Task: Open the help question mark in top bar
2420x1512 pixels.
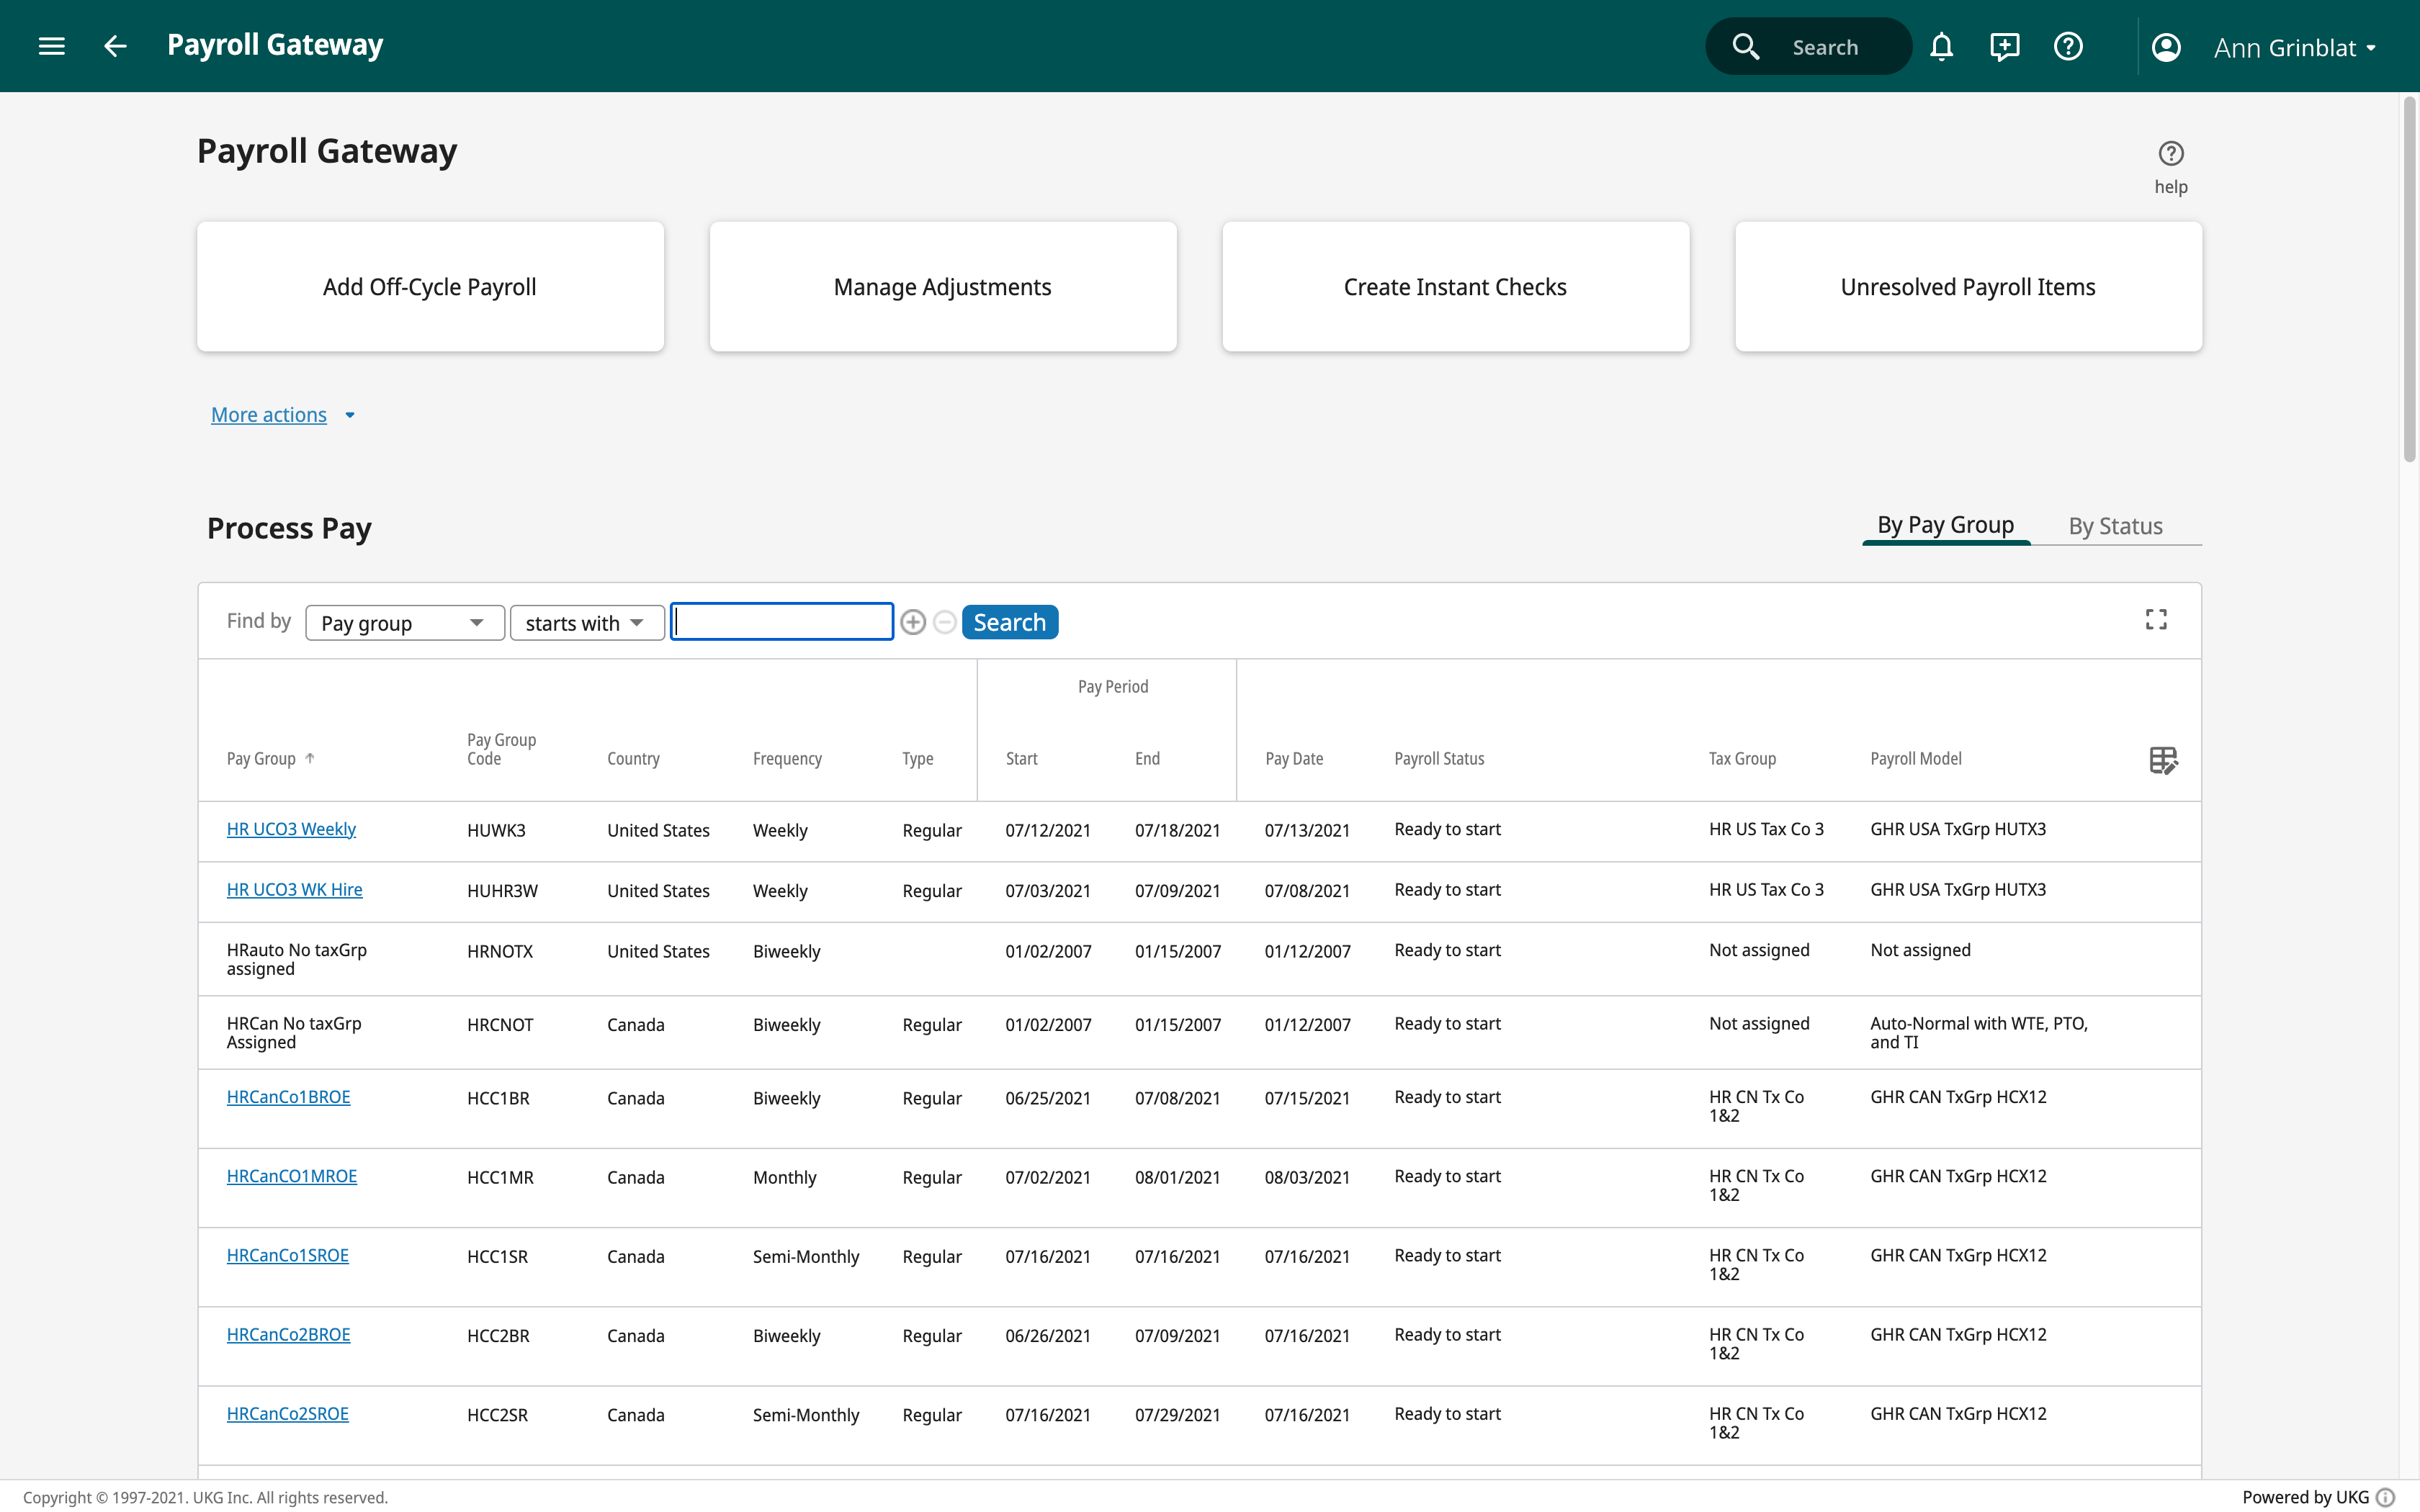Action: coord(2068,46)
